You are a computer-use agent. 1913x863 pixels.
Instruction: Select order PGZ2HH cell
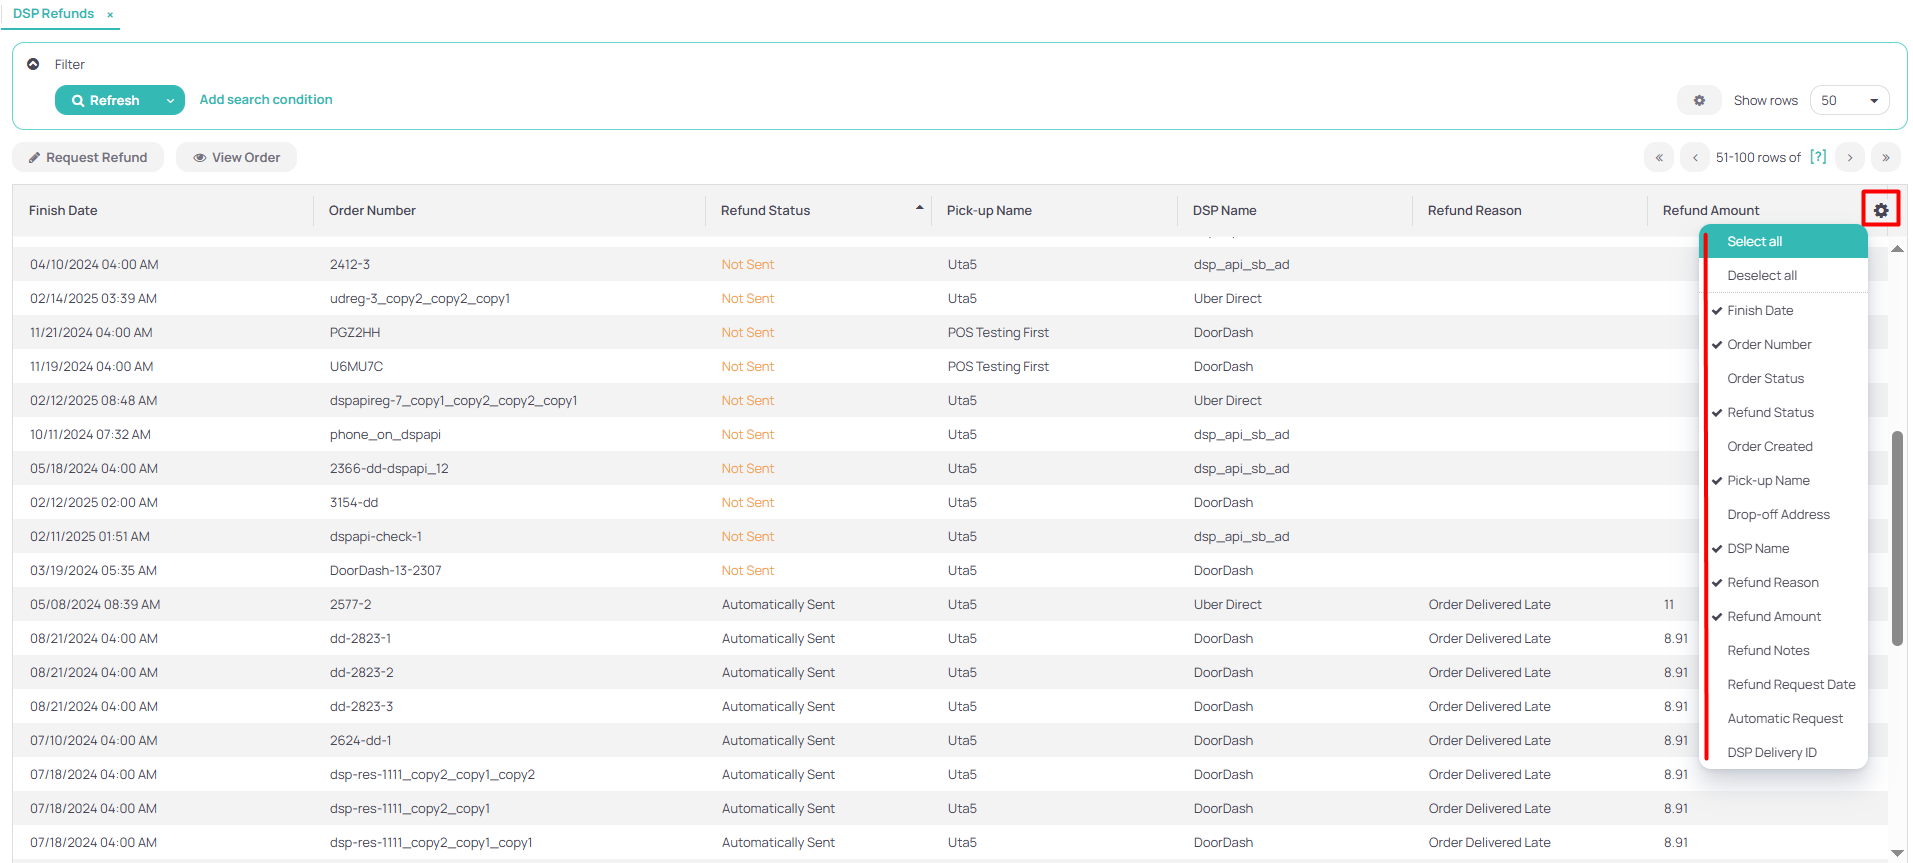pos(355,332)
